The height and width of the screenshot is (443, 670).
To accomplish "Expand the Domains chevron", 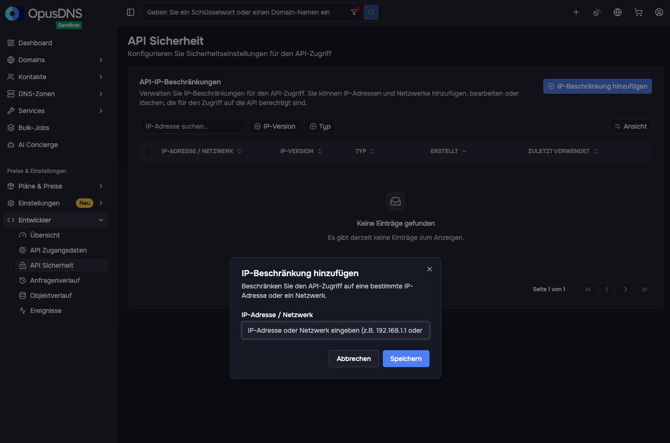I will [101, 60].
